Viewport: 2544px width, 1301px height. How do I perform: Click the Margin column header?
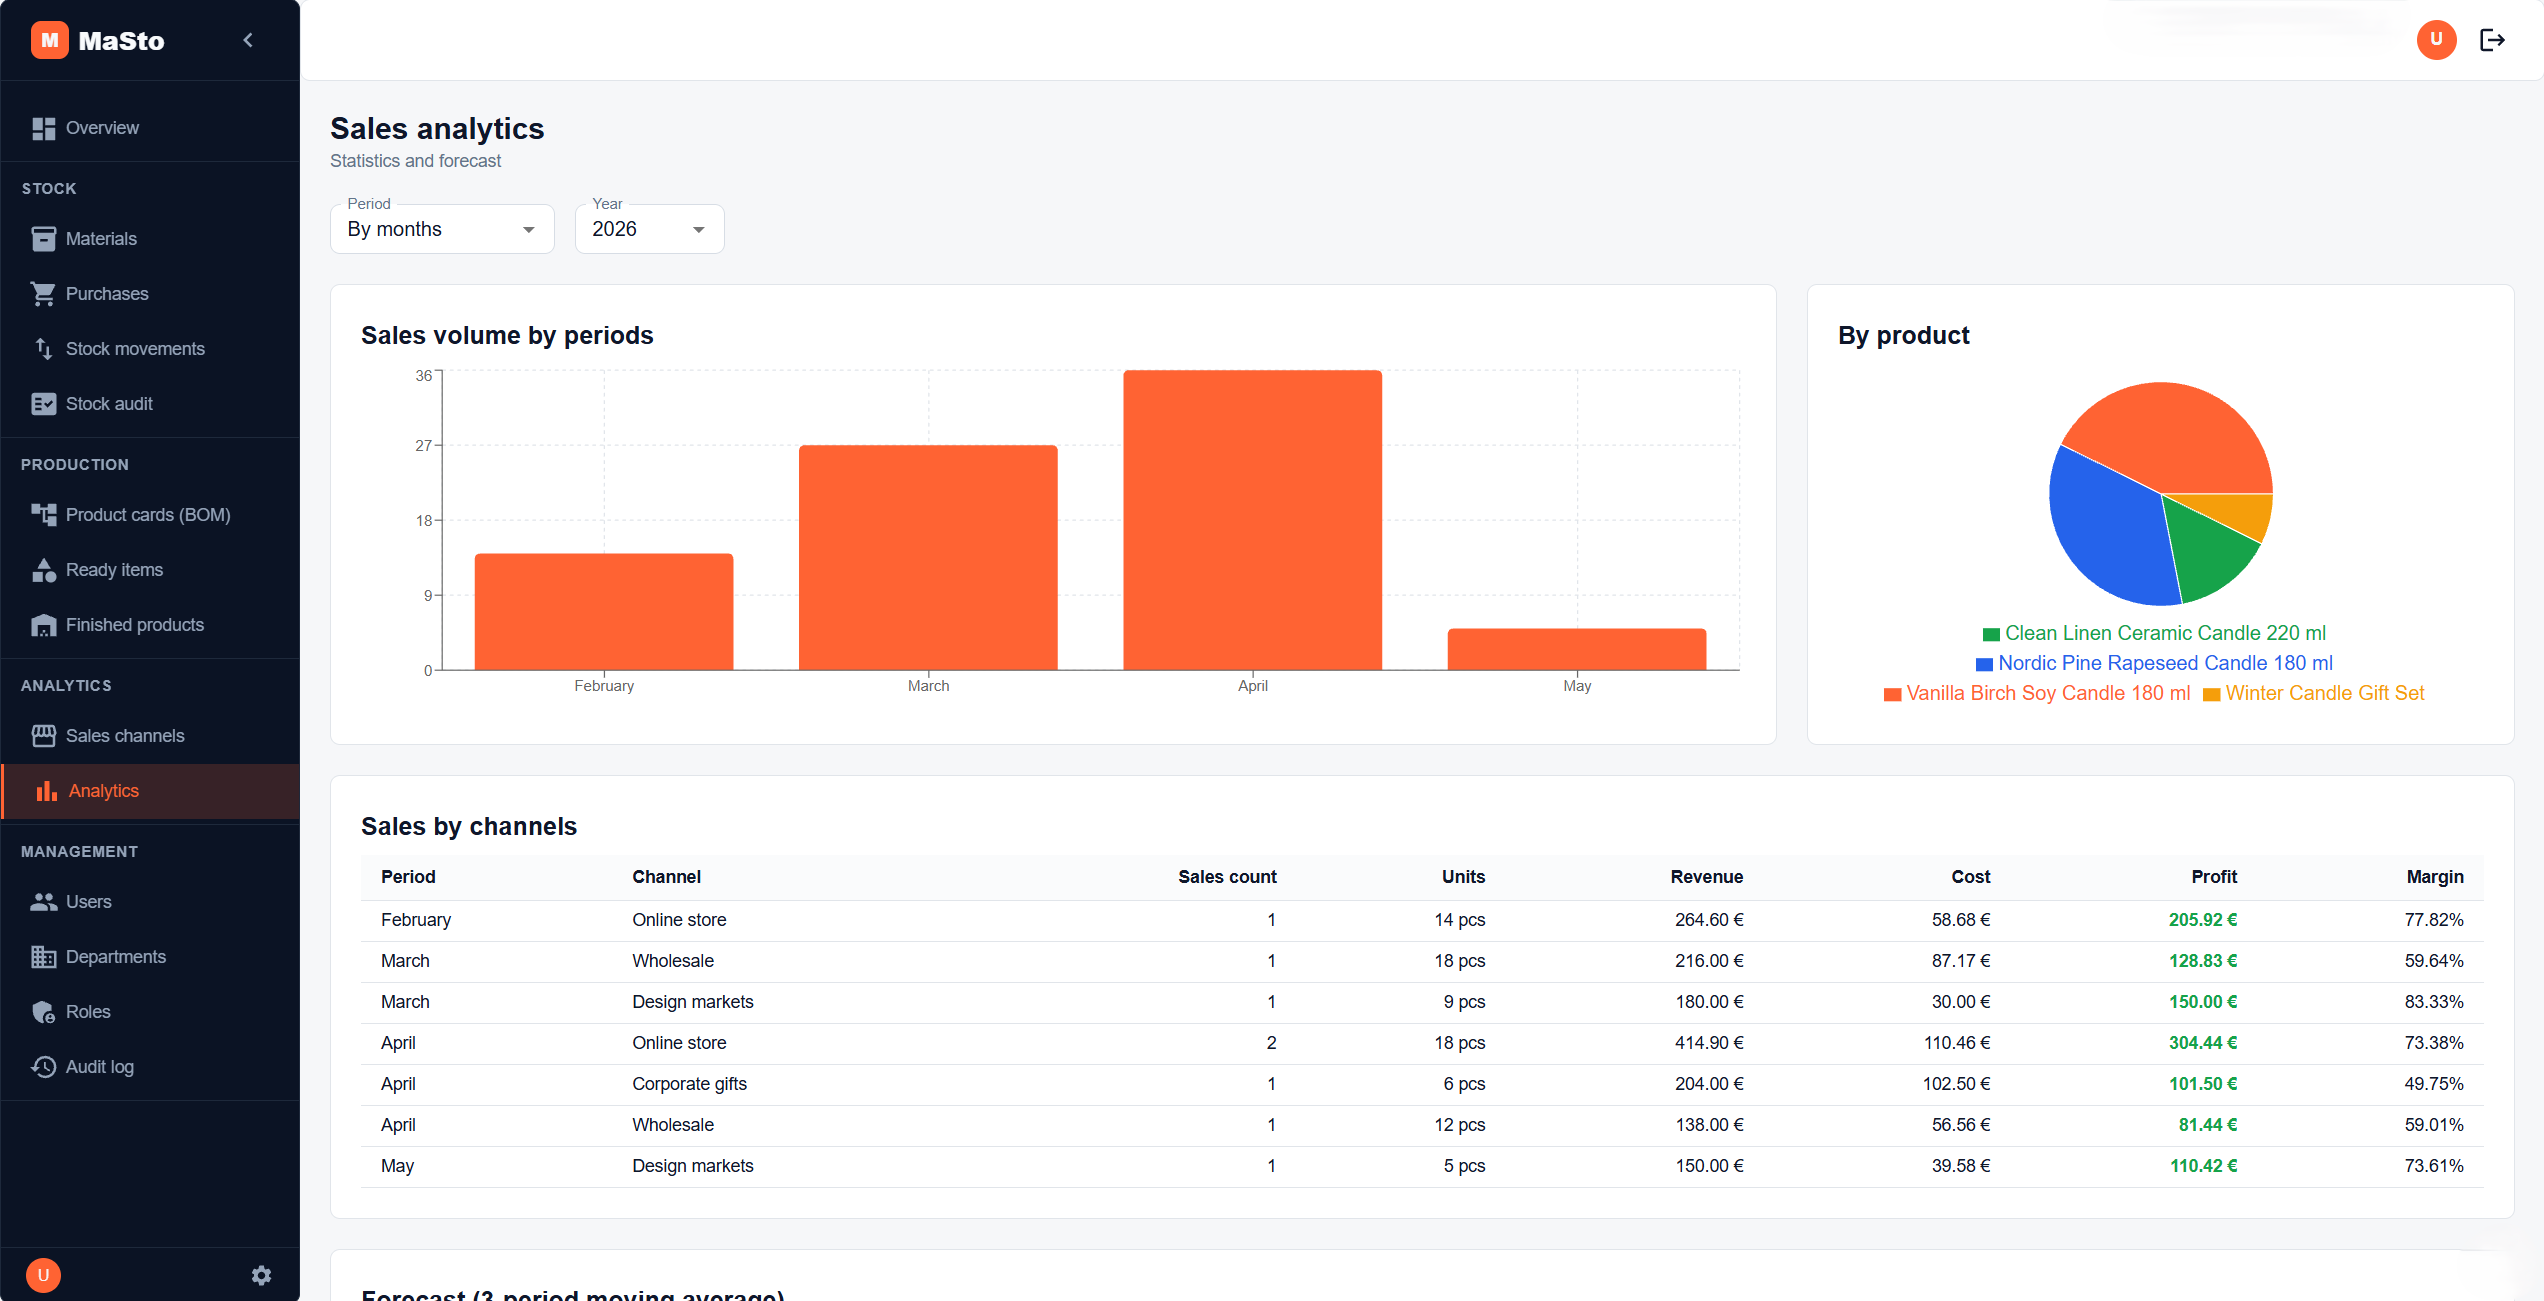tap(2434, 877)
